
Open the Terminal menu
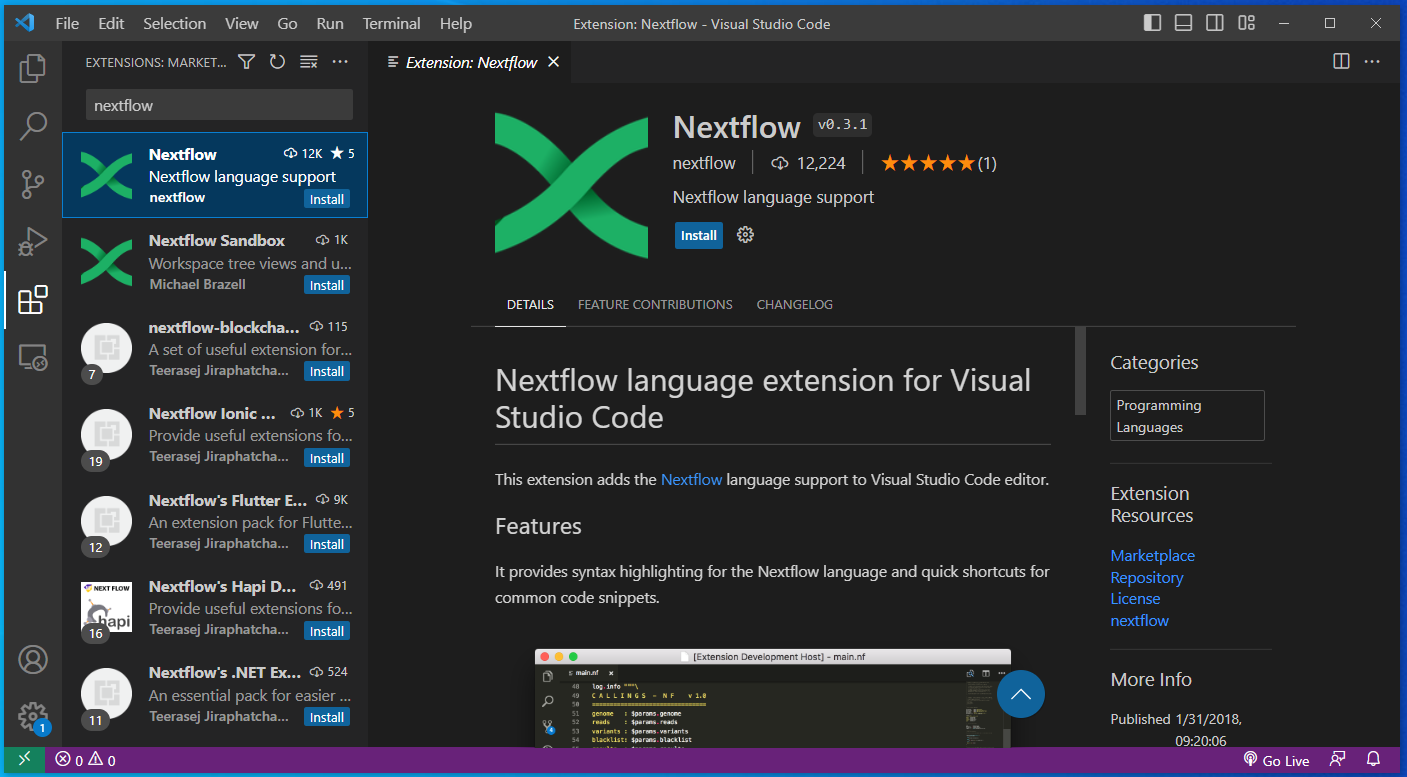[x=391, y=23]
